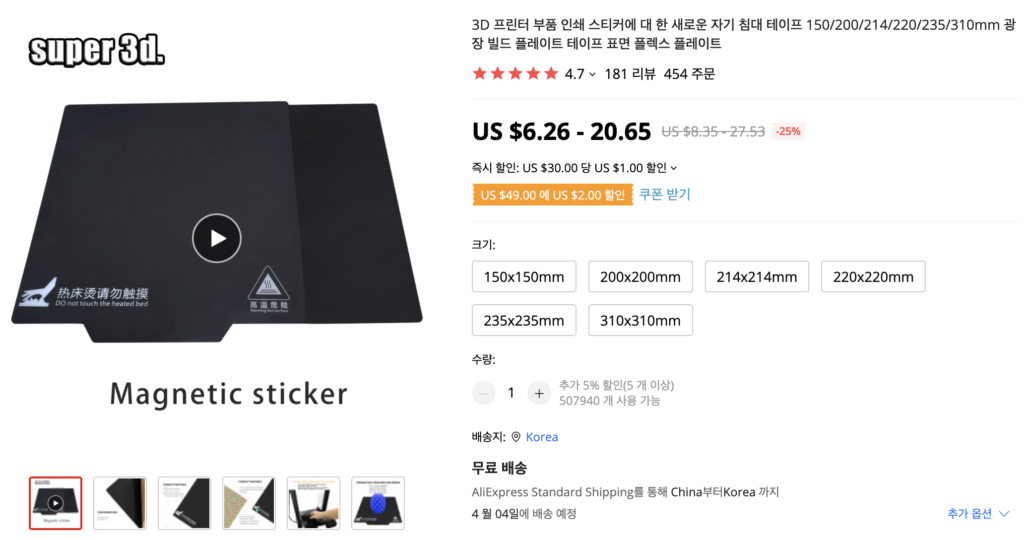Select the 150x150mm size option
Screen dimensions: 1024x540
[524, 277]
